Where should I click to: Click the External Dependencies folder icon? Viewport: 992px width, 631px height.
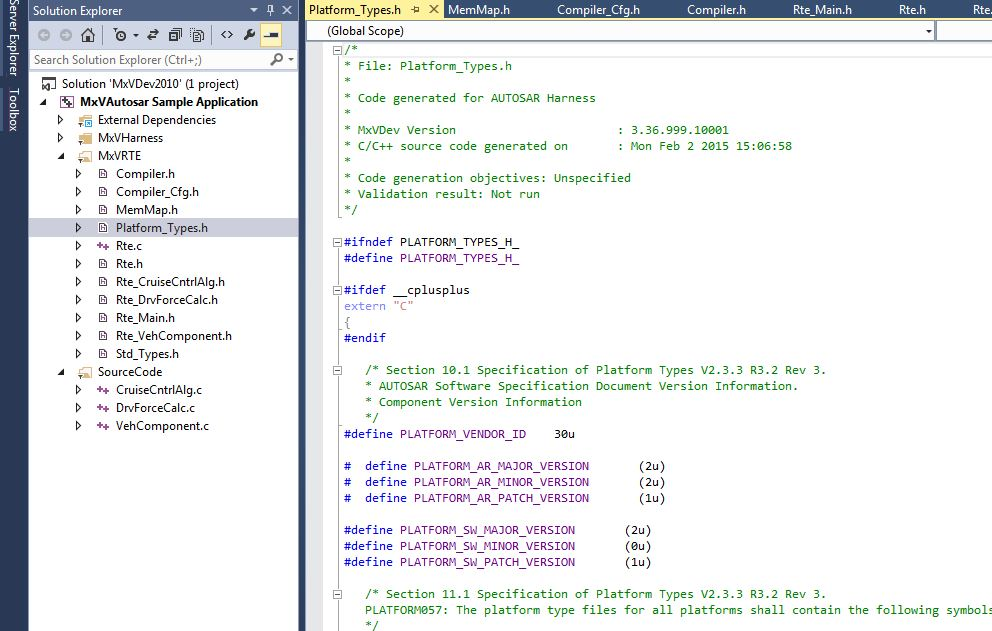point(85,120)
